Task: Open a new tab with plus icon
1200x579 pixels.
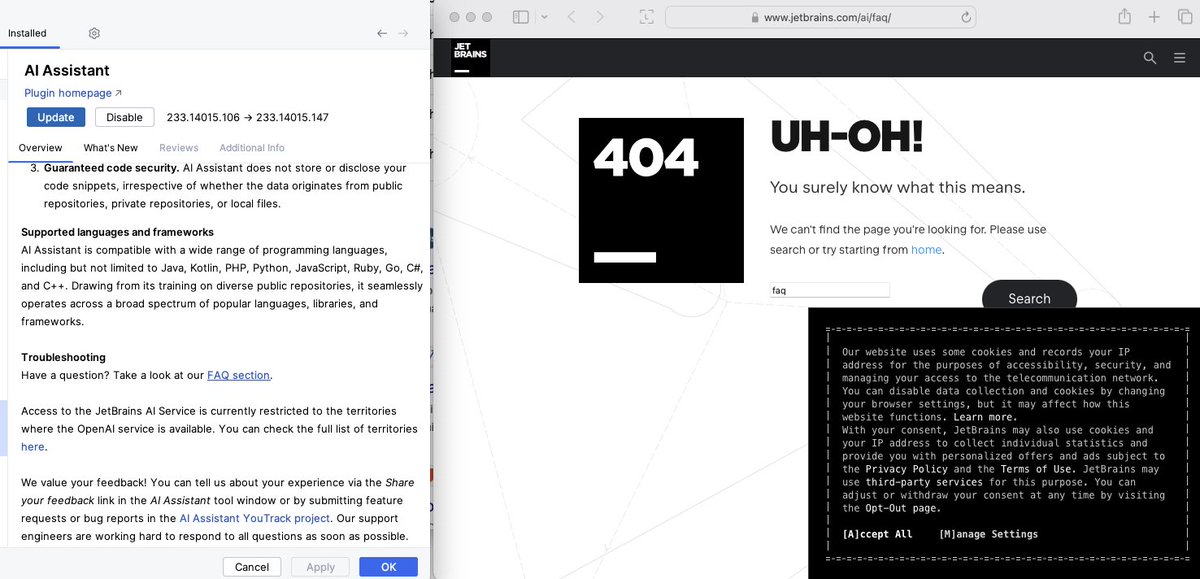Action: pyautogui.click(x=1155, y=17)
